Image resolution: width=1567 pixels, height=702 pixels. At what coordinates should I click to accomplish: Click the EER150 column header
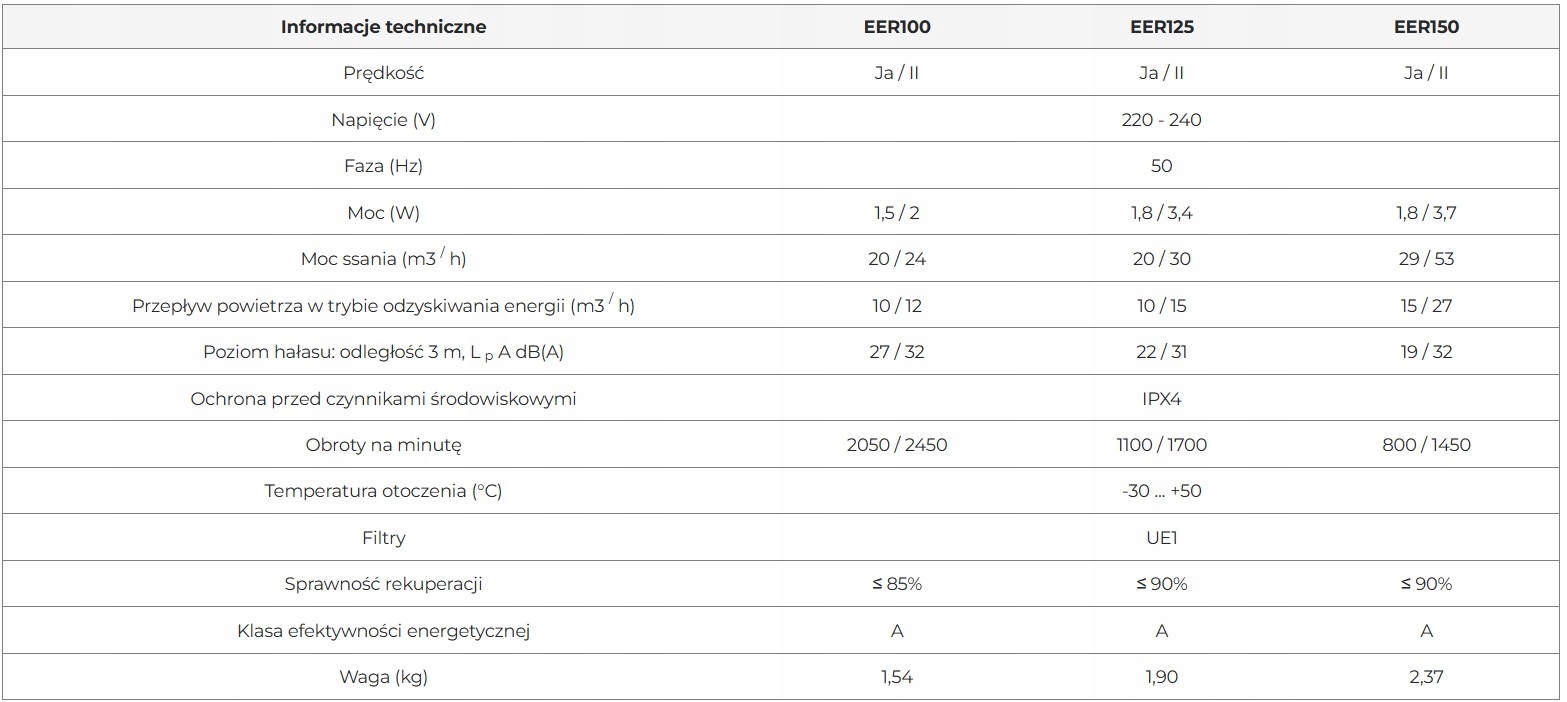pyautogui.click(x=1426, y=27)
